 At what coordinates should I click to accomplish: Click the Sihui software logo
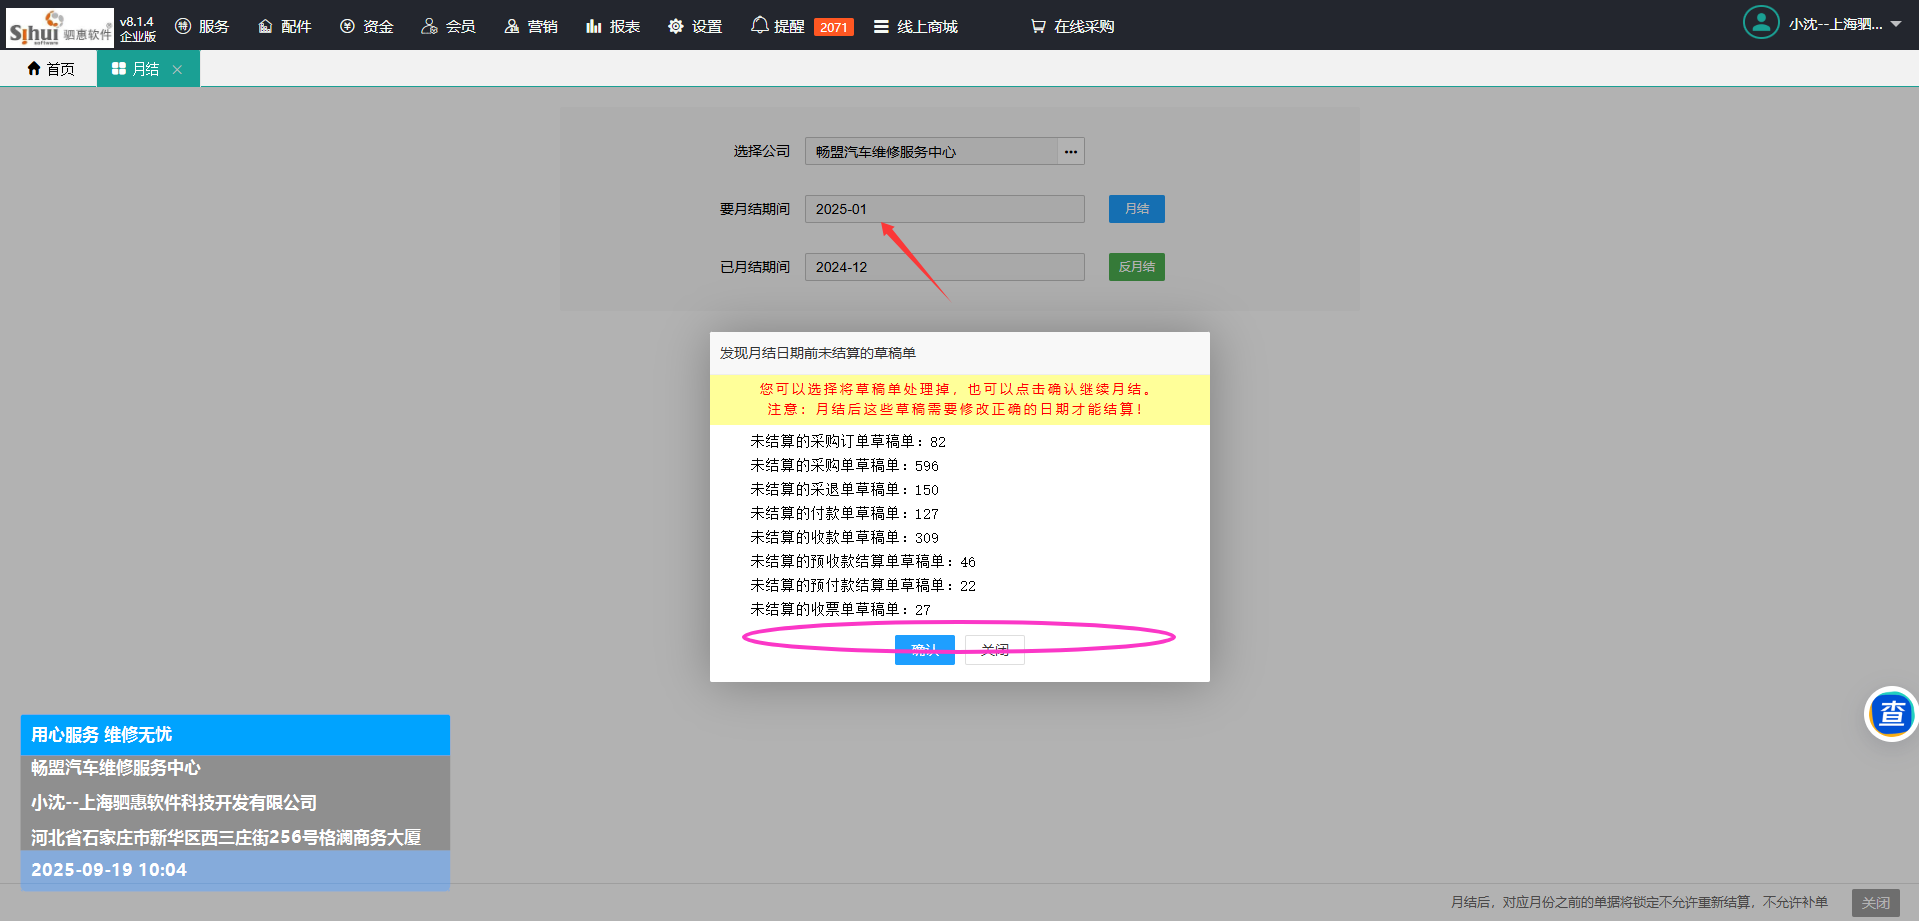click(x=59, y=27)
